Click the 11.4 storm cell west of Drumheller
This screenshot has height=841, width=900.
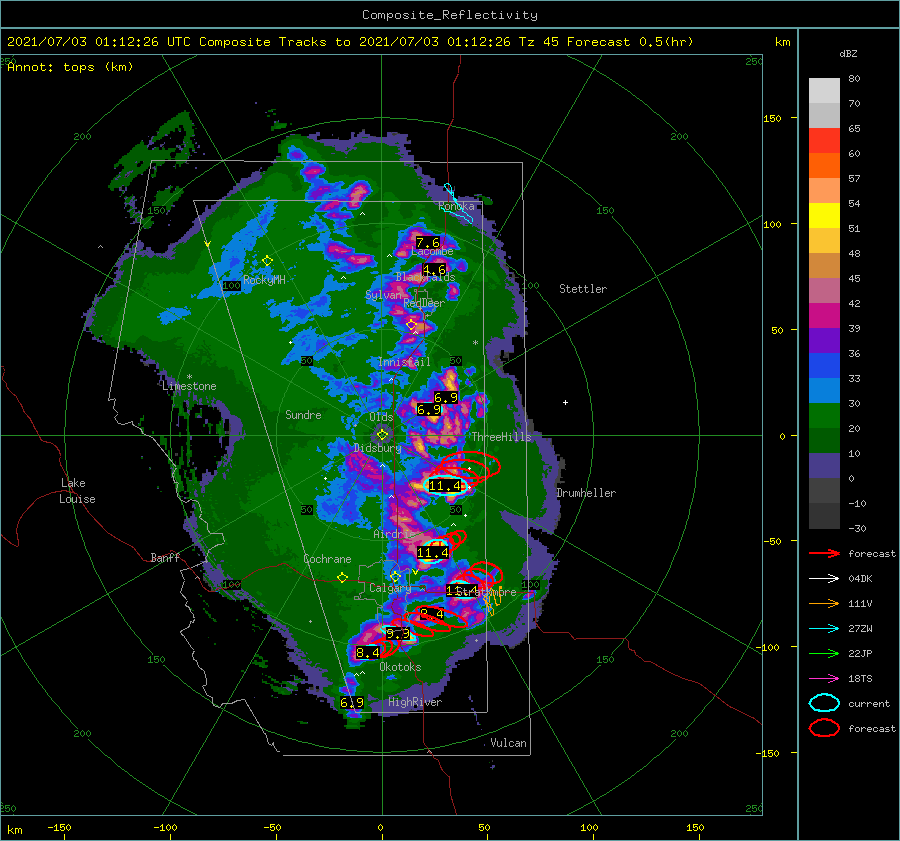[x=445, y=486]
